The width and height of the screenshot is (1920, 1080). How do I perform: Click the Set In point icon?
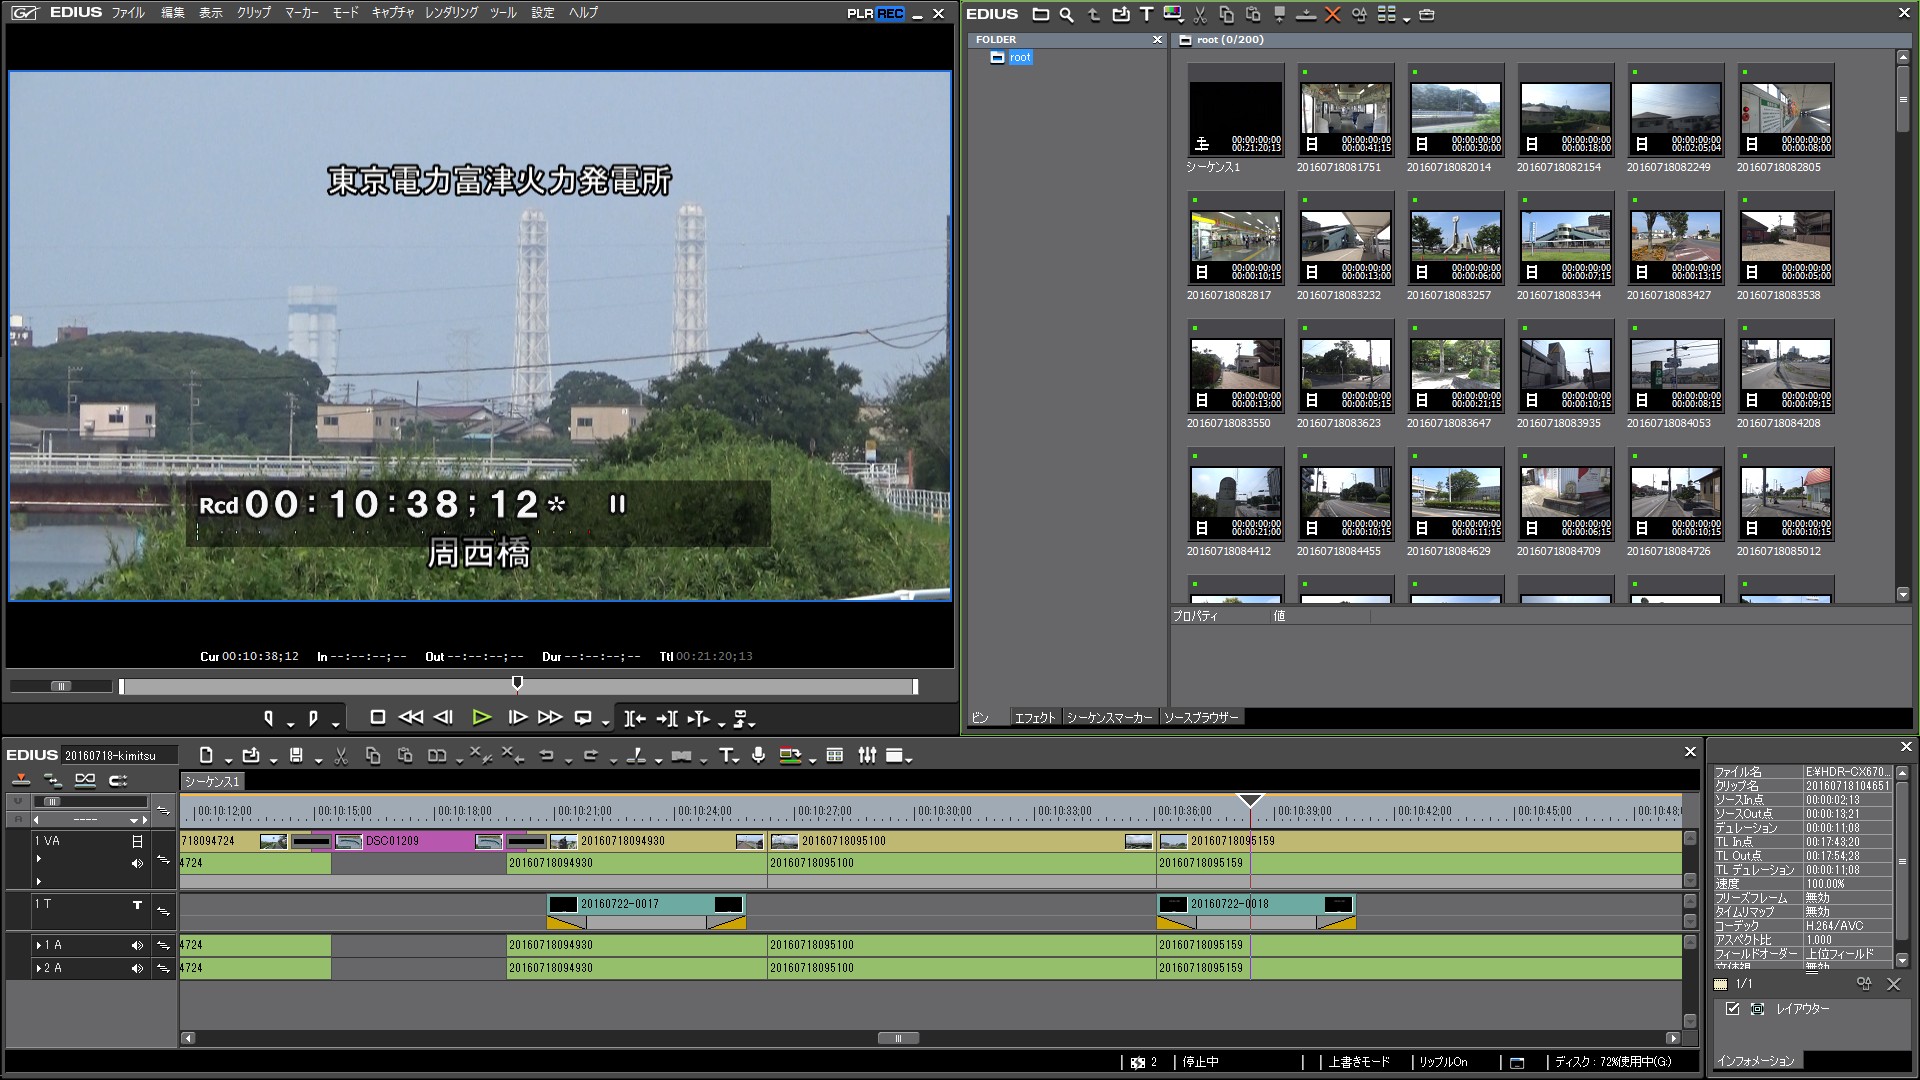(268, 717)
